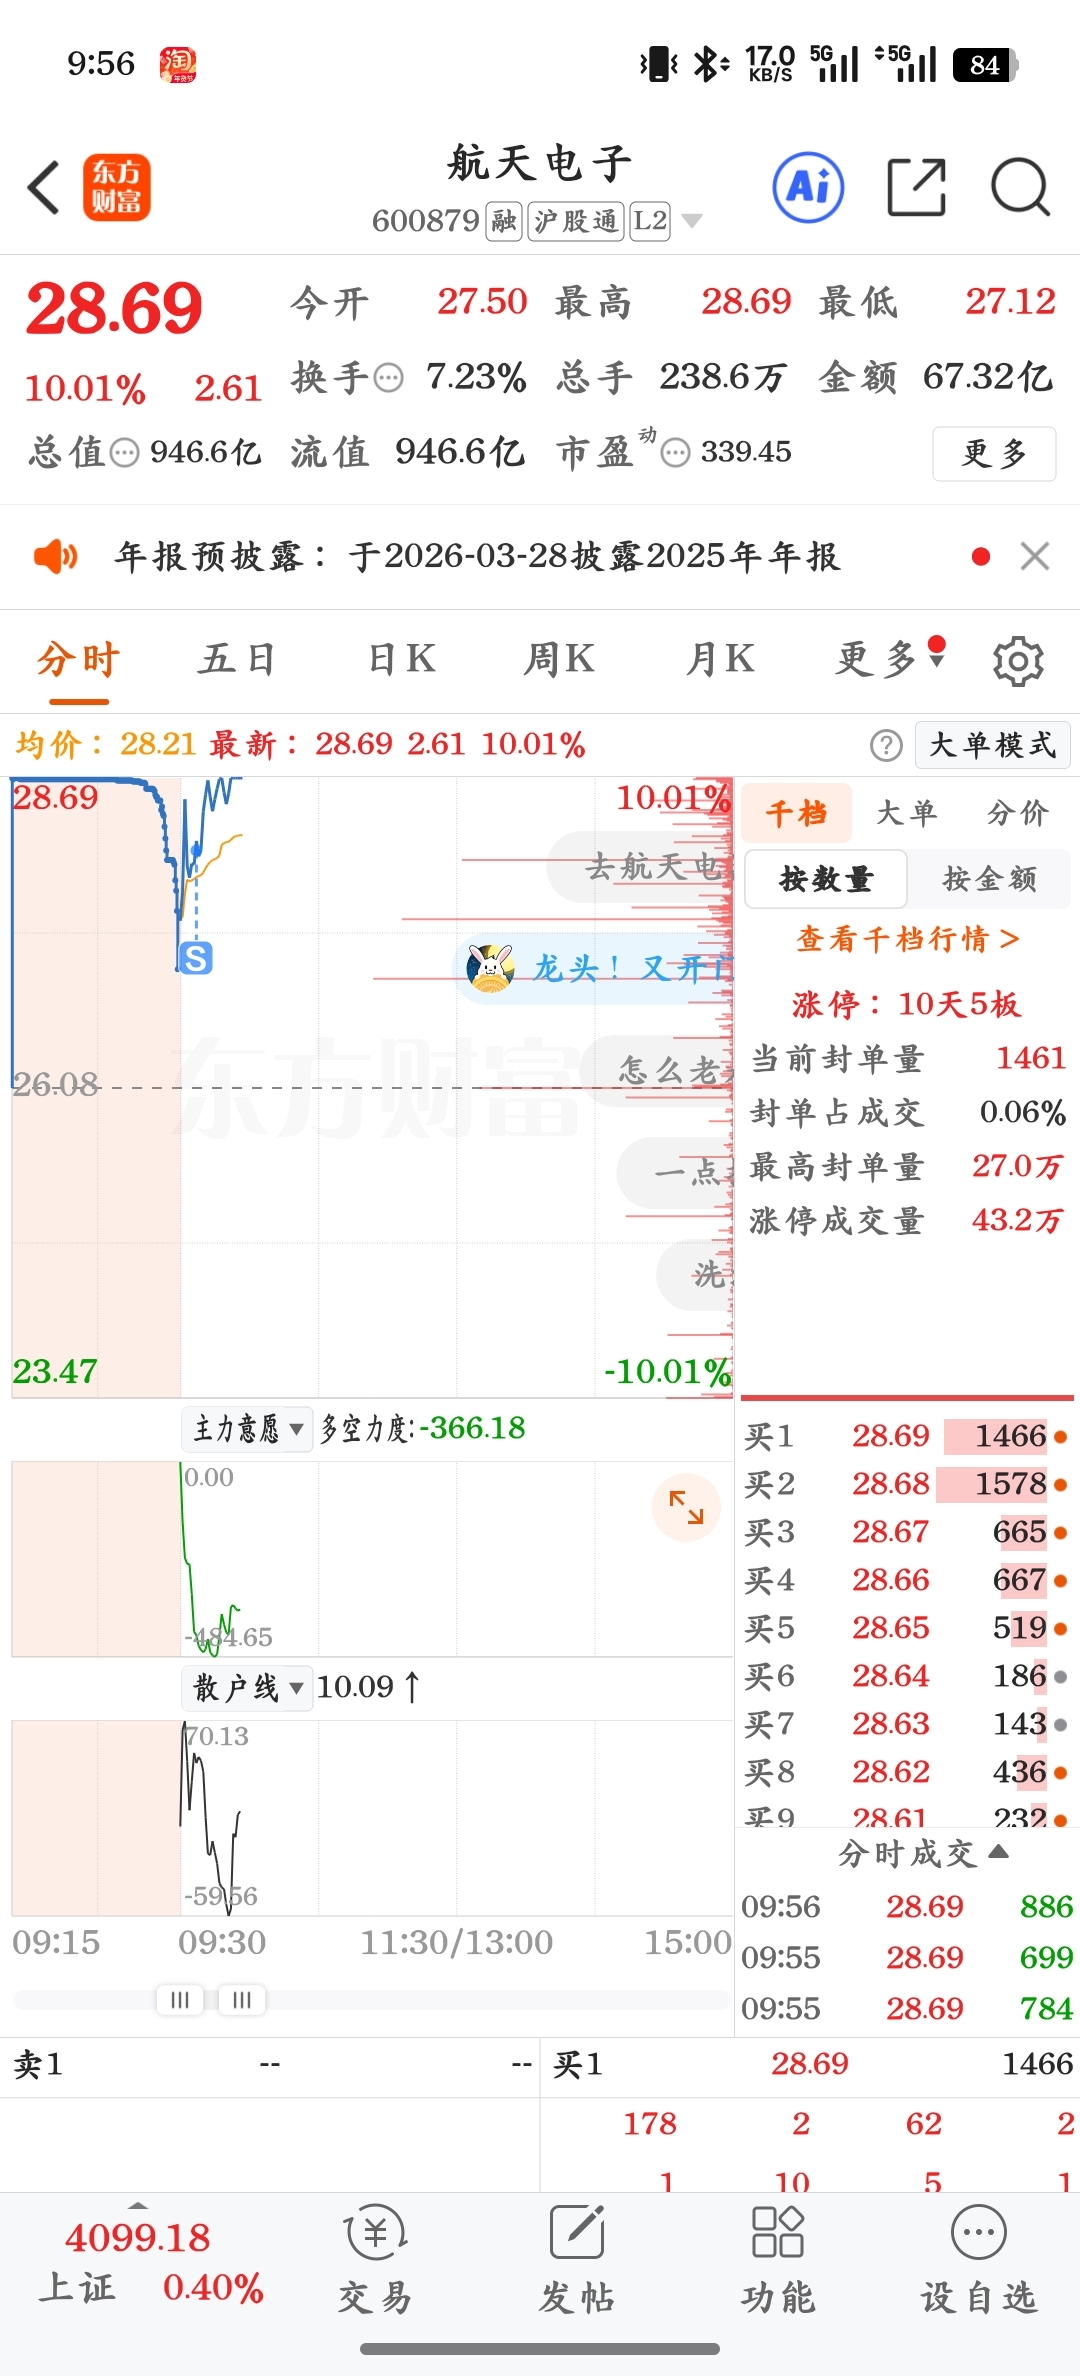Select 五日 chart tab
This screenshot has height=2376, width=1080.
pos(236,659)
